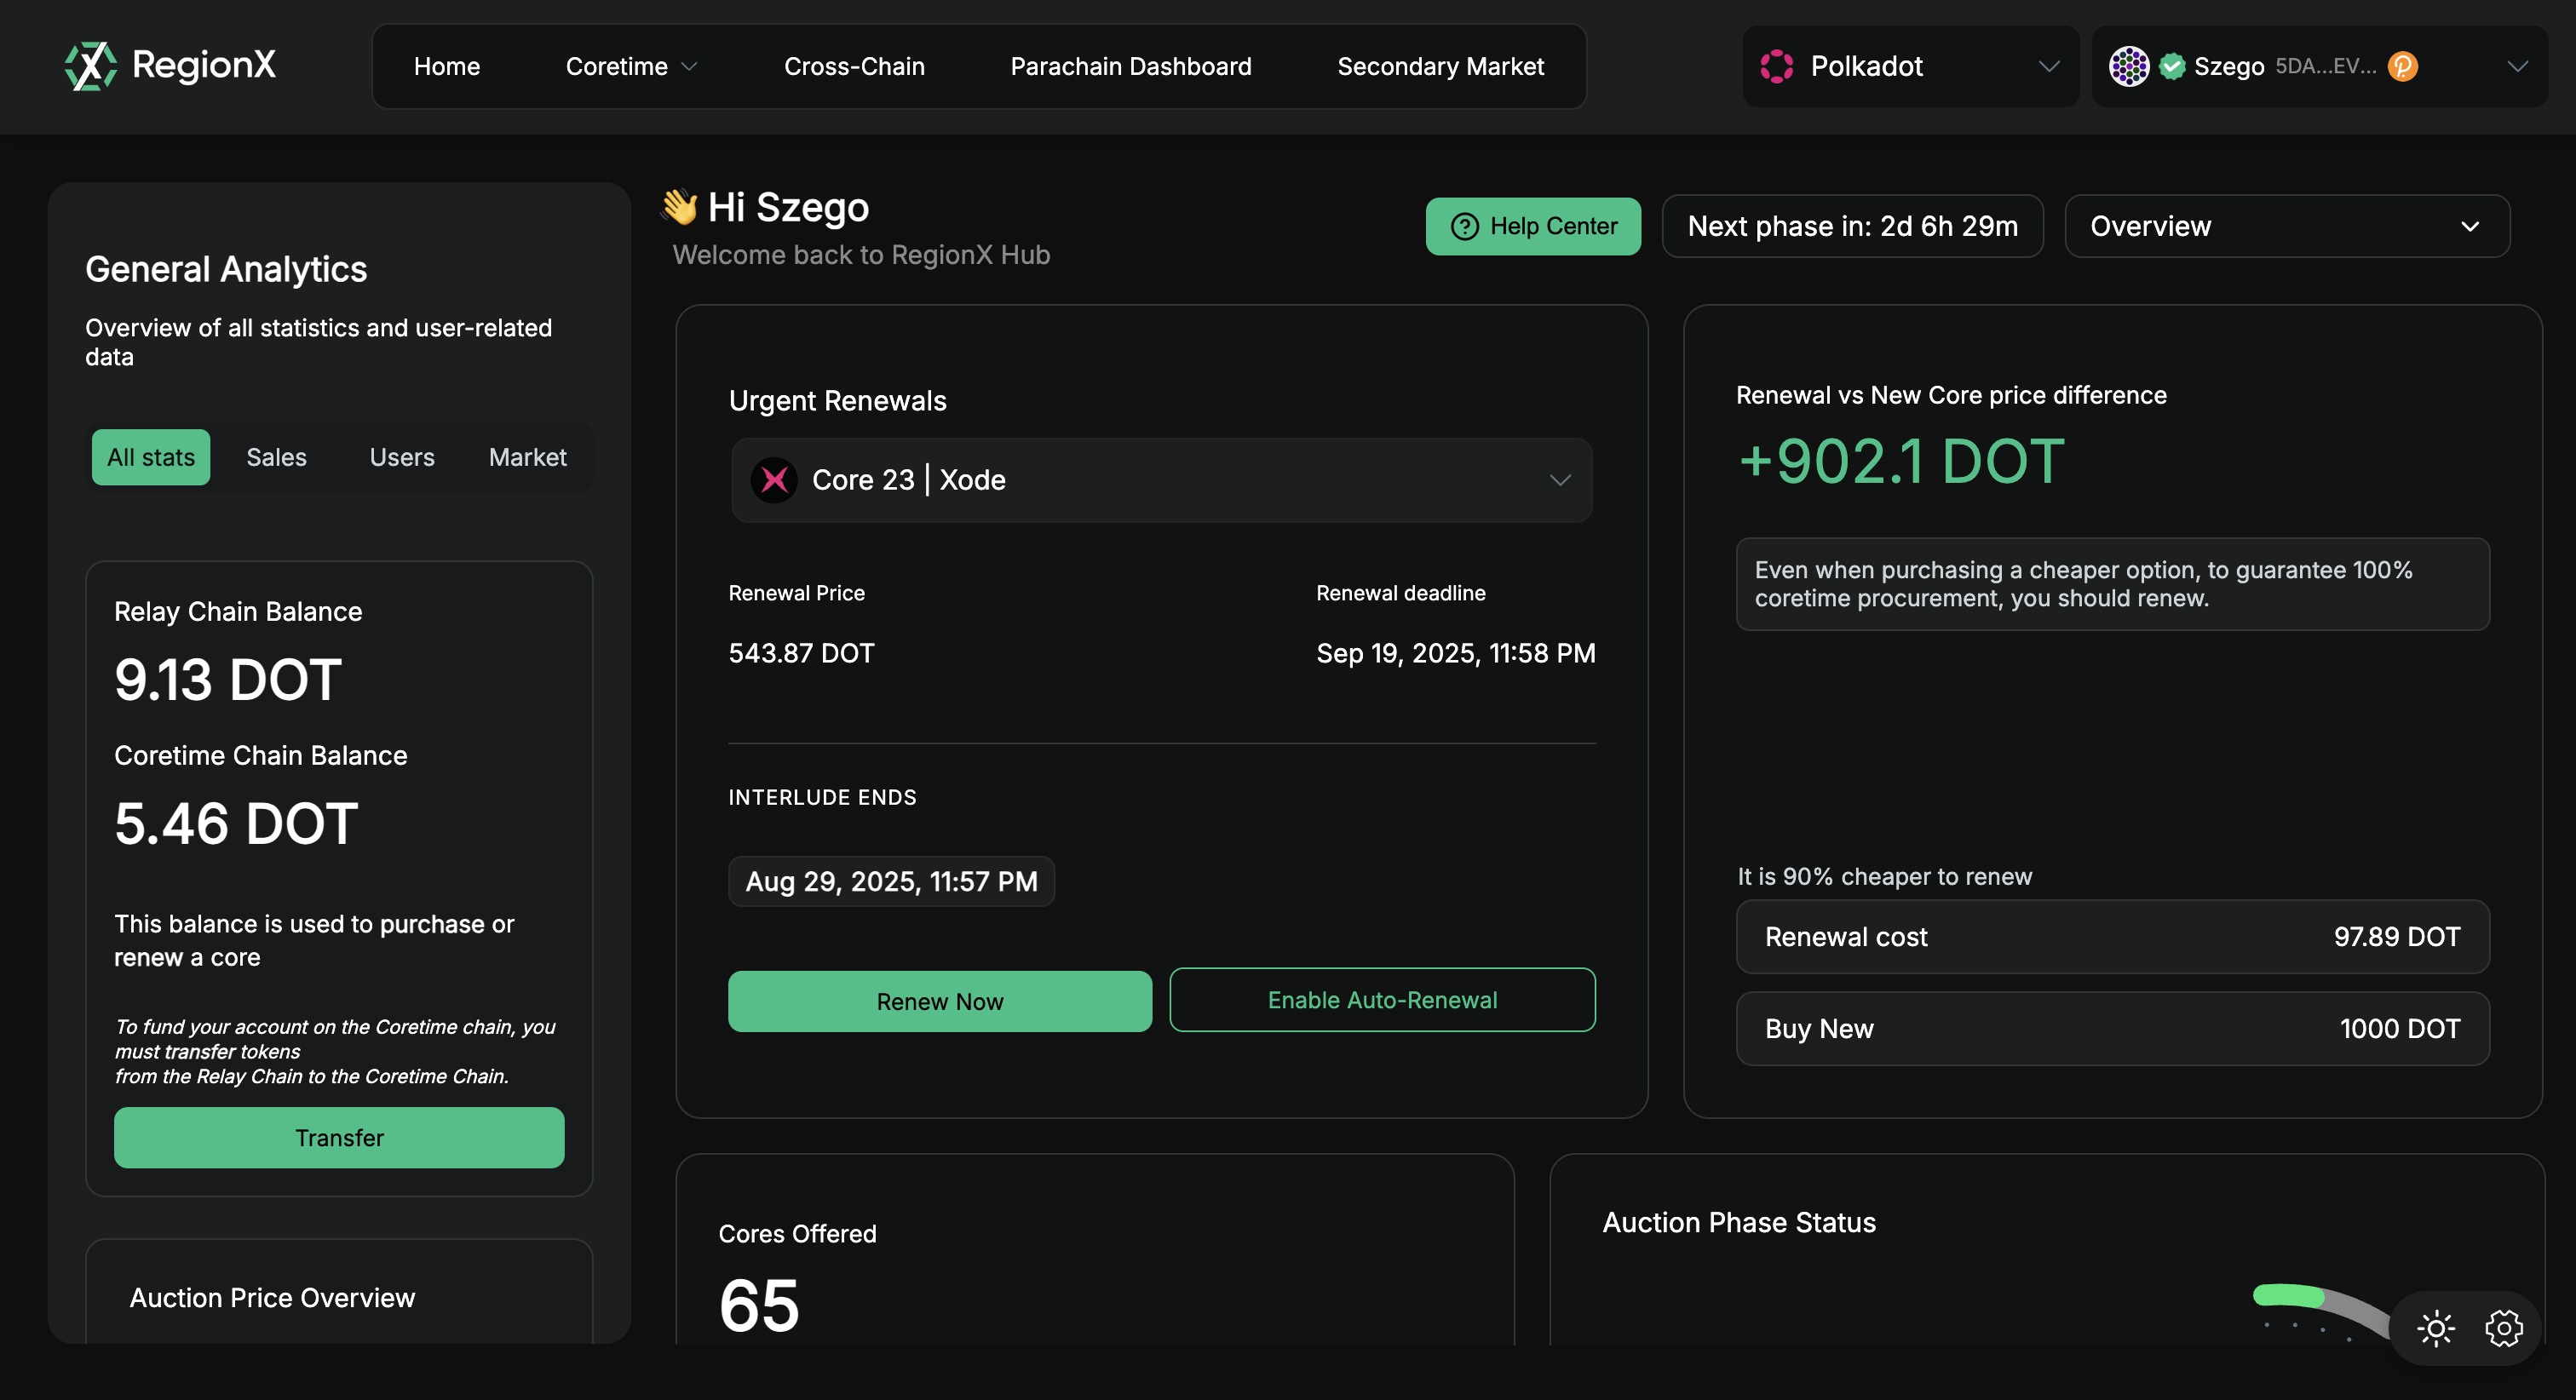The height and width of the screenshot is (1400, 2576).
Task: Click the Next phase countdown chip
Action: click(x=1852, y=226)
